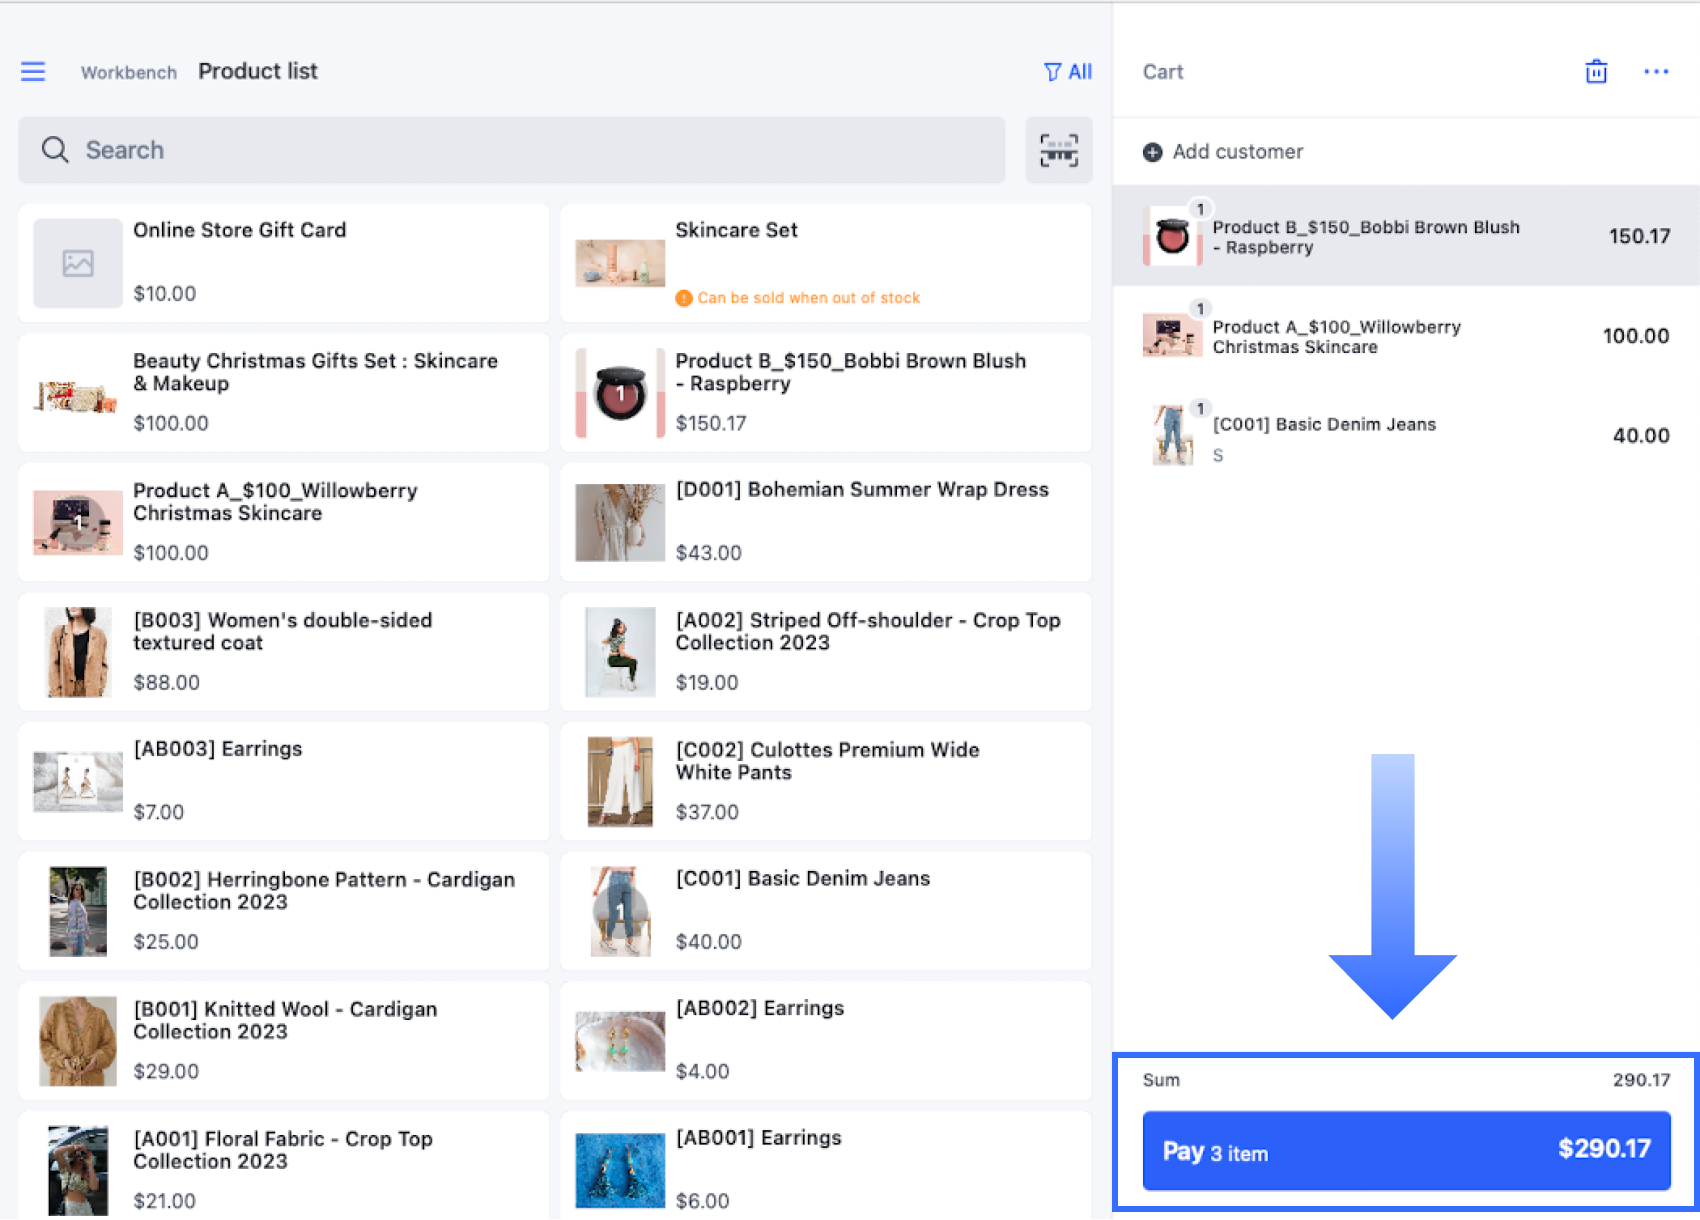Image resolution: width=1700 pixels, height=1220 pixels.
Task: Click the [AB001] Earrings product name
Action: [759, 1138]
